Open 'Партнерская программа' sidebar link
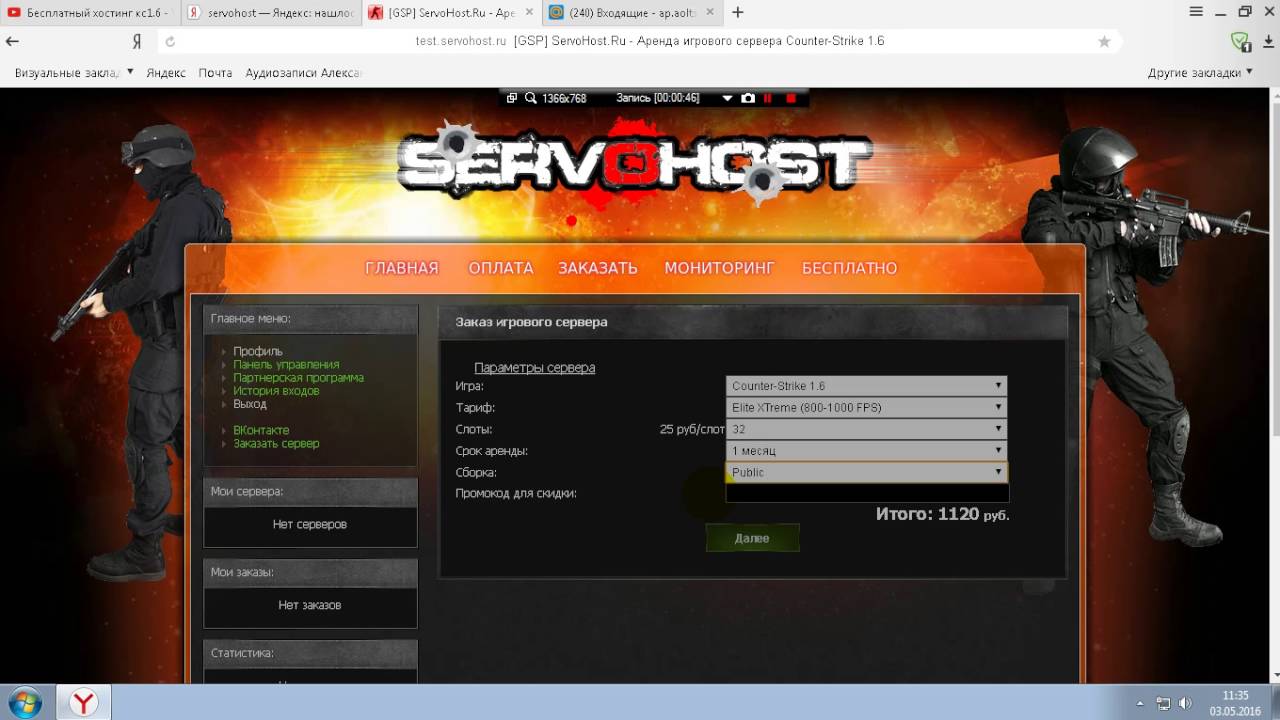This screenshot has width=1280, height=720. [x=298, y=377]
